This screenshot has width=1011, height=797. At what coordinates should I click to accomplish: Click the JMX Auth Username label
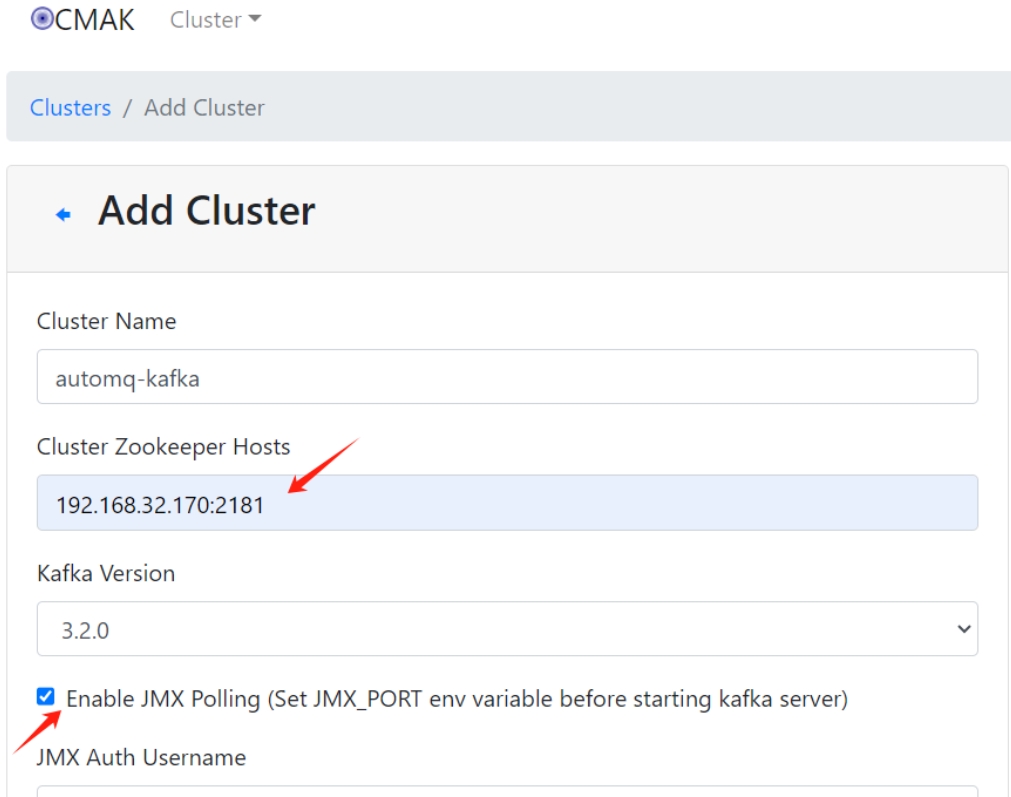pos(141,758)
